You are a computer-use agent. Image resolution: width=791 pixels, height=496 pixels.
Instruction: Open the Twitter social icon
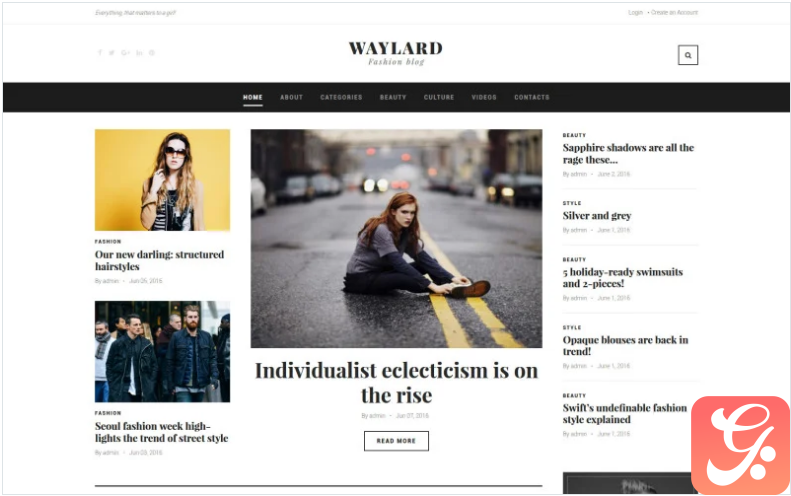111,52
